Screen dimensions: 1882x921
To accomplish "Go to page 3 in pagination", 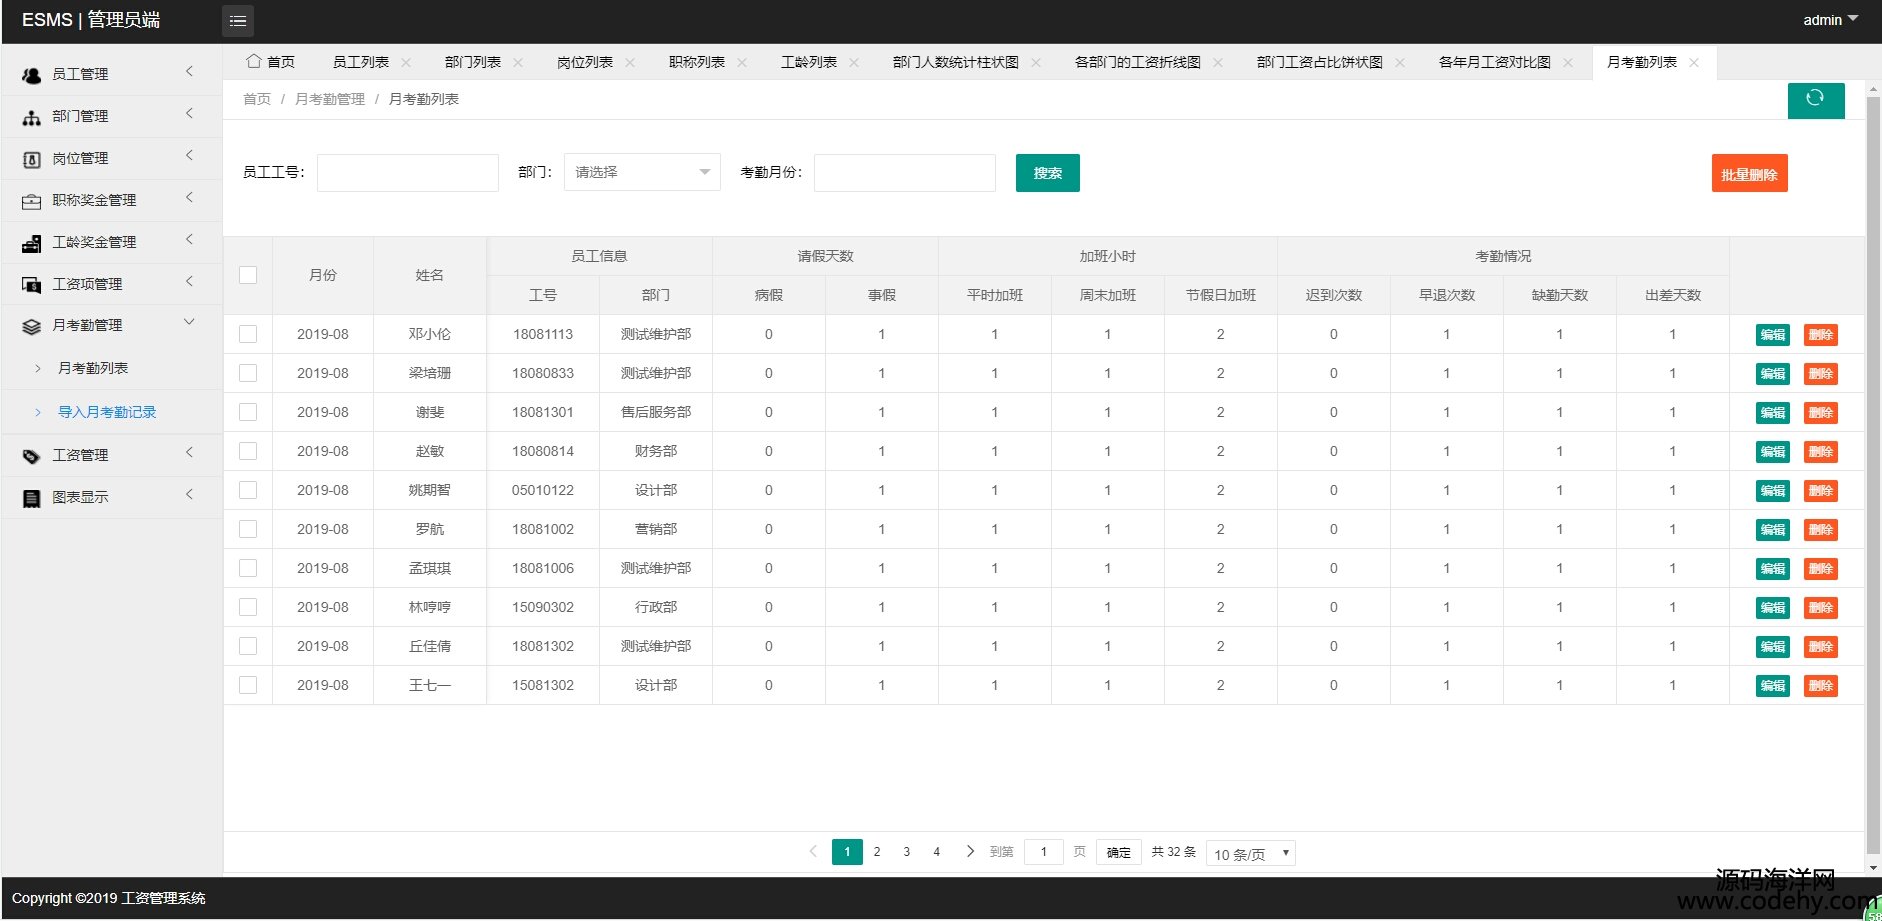I will pos(907,852).
